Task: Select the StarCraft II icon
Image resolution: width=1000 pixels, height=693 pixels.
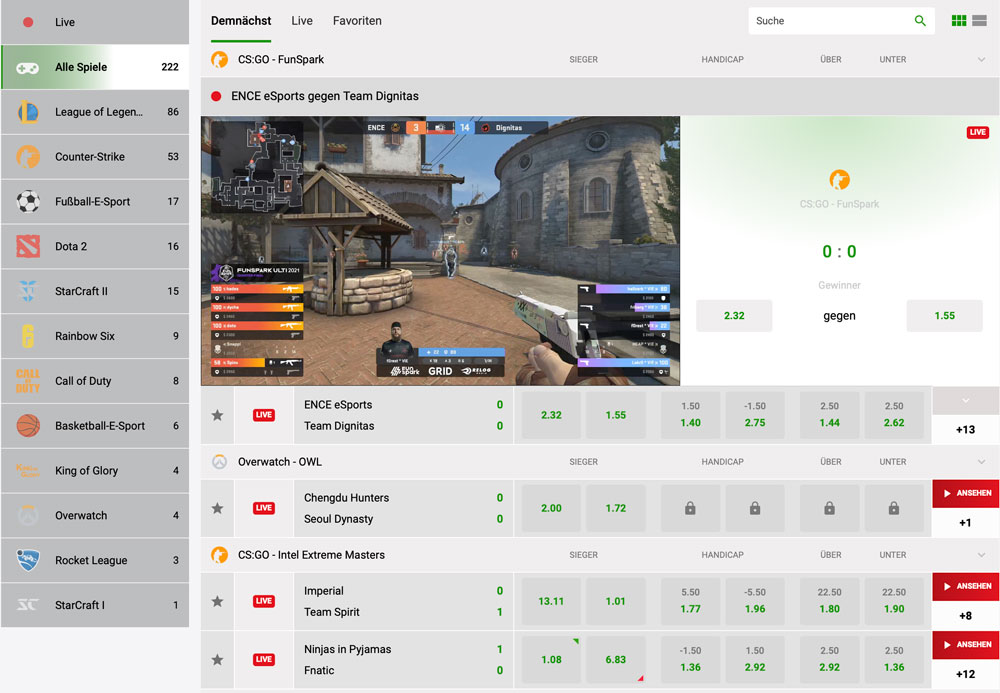Action: tap(27, 291)
